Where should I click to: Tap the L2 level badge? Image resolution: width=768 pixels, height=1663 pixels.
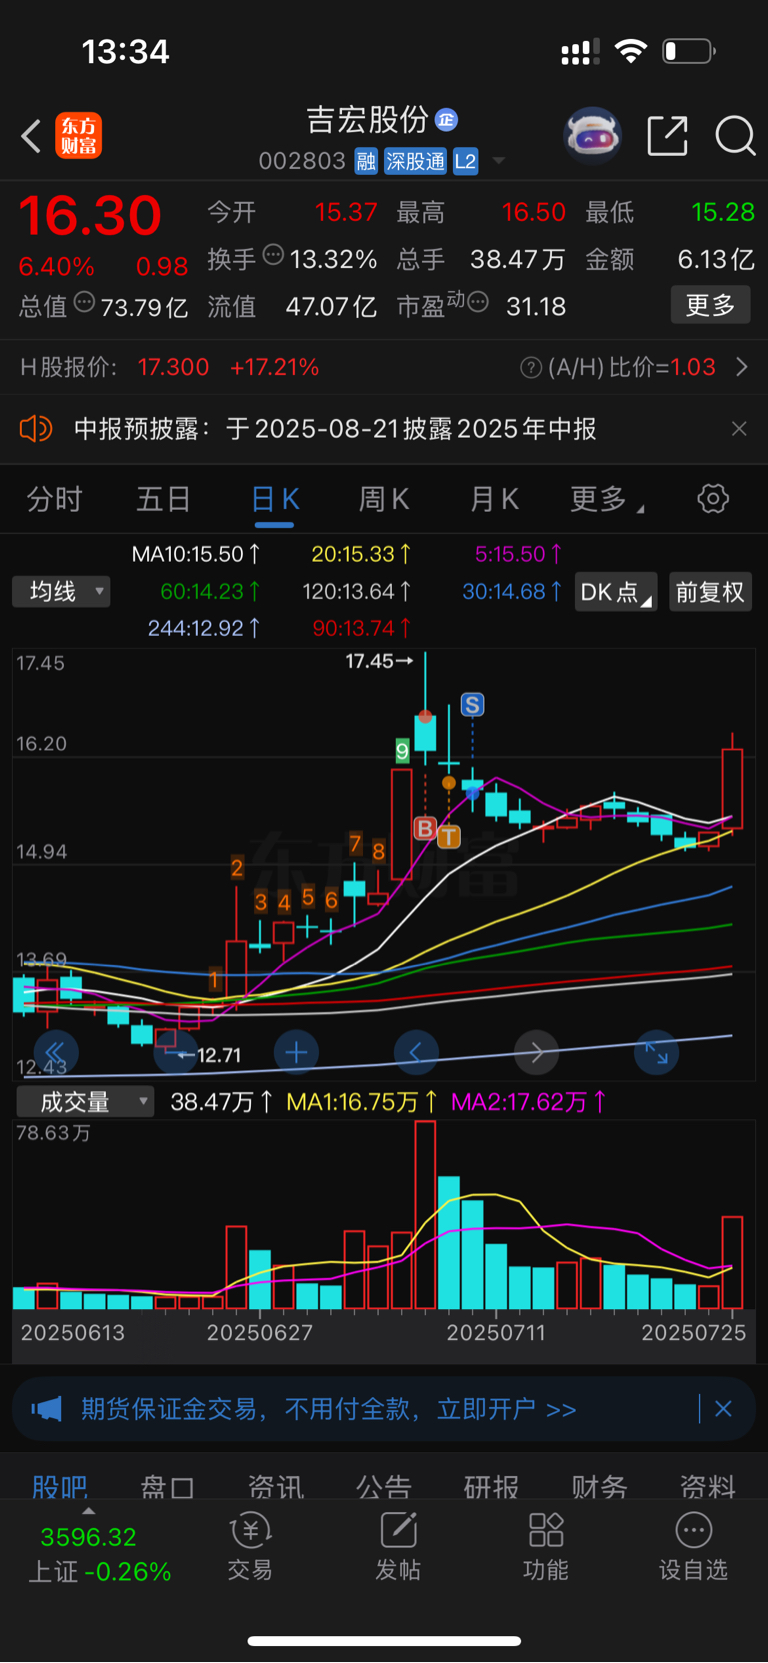466,161
